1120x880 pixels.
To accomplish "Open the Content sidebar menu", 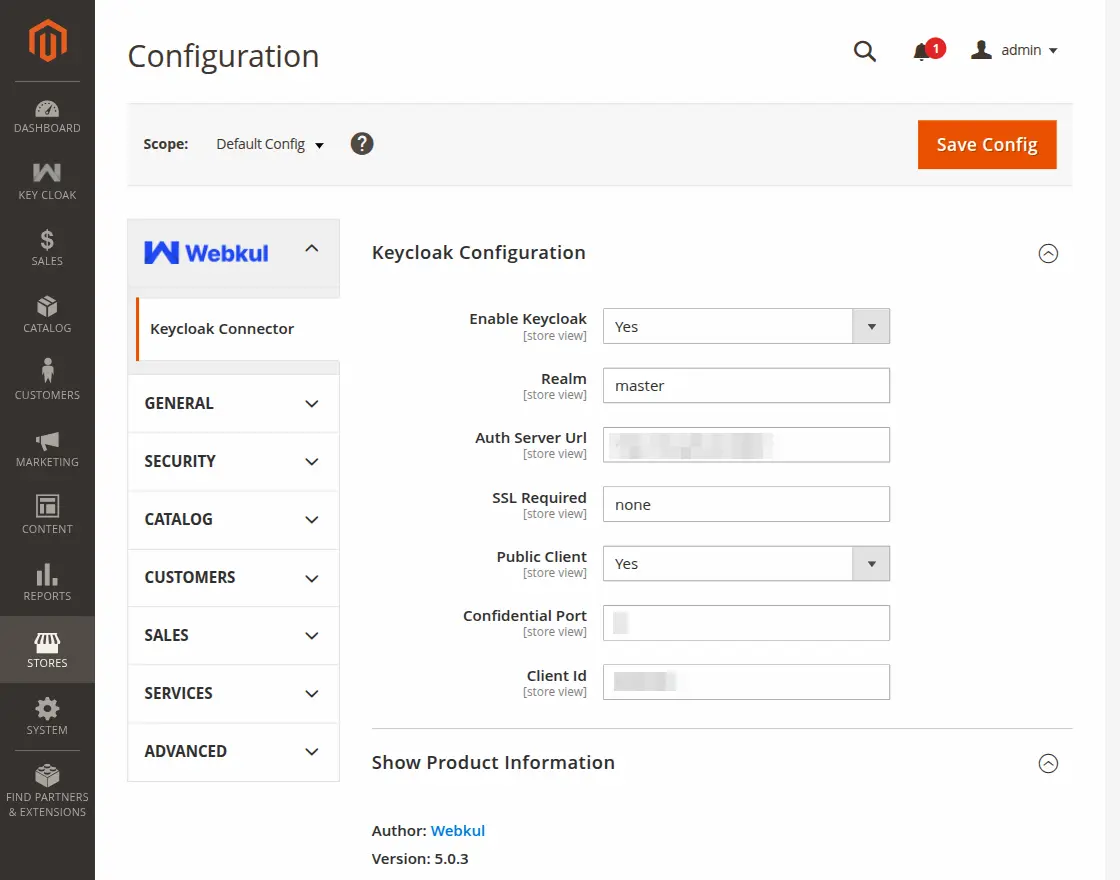I will click(x=47, y=516).
